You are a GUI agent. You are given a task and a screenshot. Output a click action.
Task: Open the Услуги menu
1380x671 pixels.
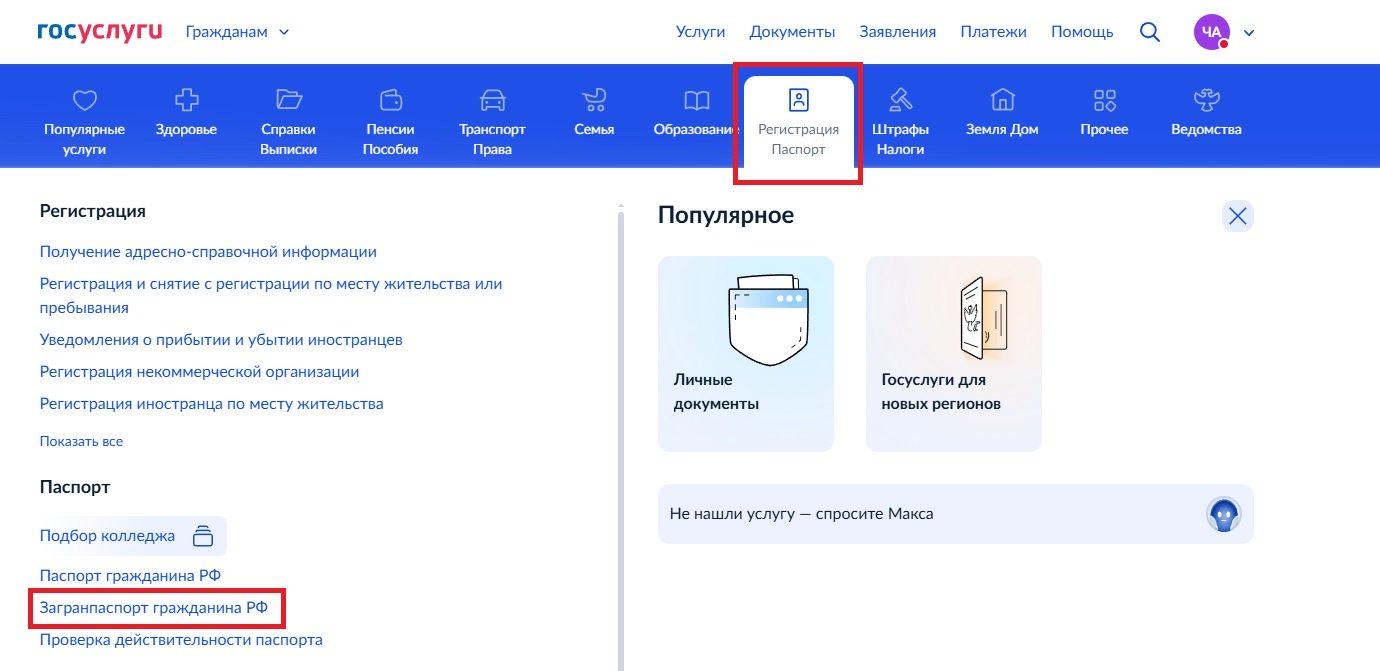click(x=700, y=32)
